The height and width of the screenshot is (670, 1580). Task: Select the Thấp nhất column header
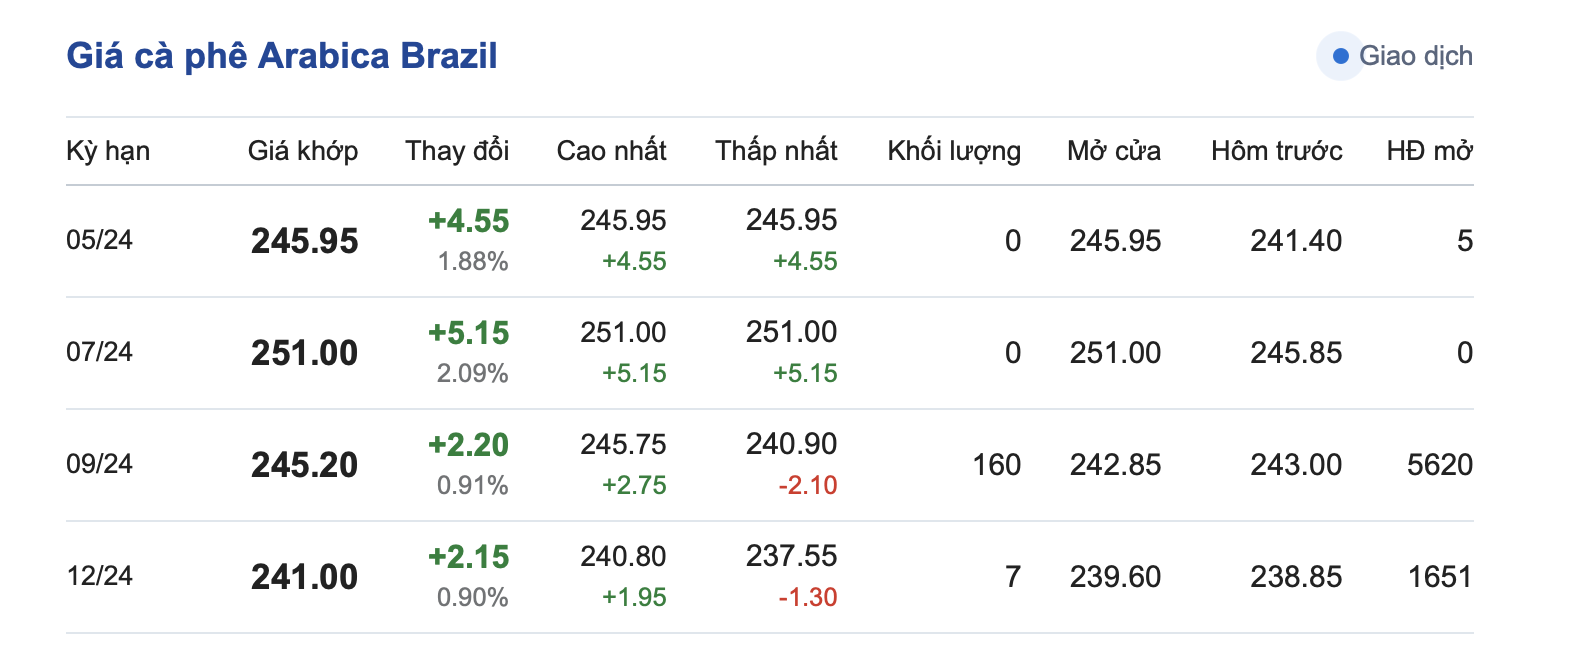(x=776, y=151)
